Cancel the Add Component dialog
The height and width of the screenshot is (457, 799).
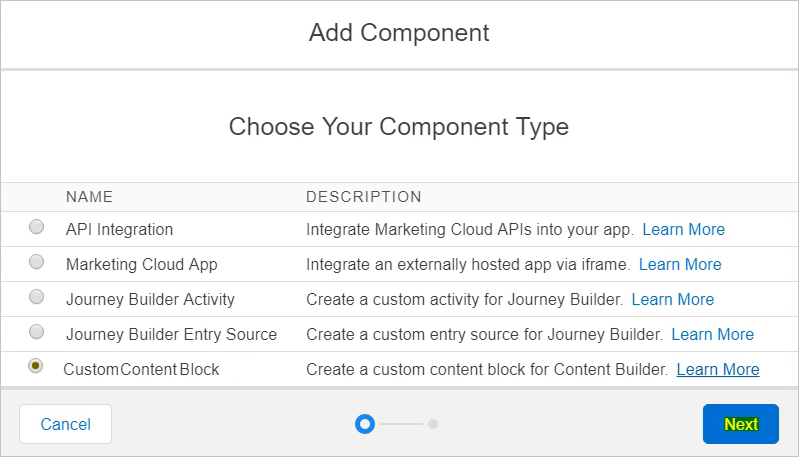click(66, 424)
